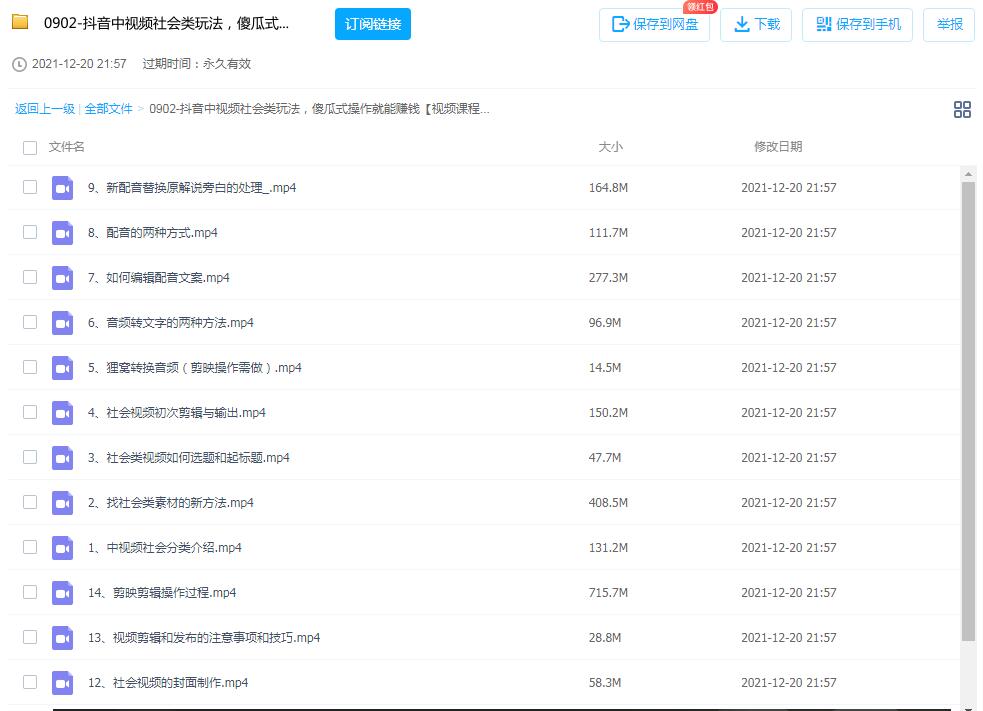983x711 pixels.
Task: Open file 4、社会视频初次剪辑与输出.mp4
Action: point(176,413)
